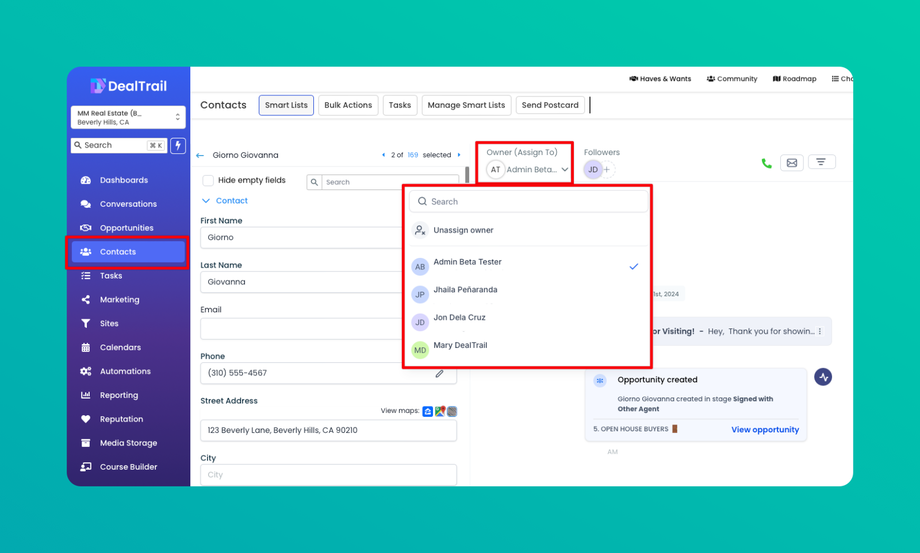Screen dimensions: 920x553
Task: Choose Jhaila Peñaranda as owner
Action: coord(529,294)
